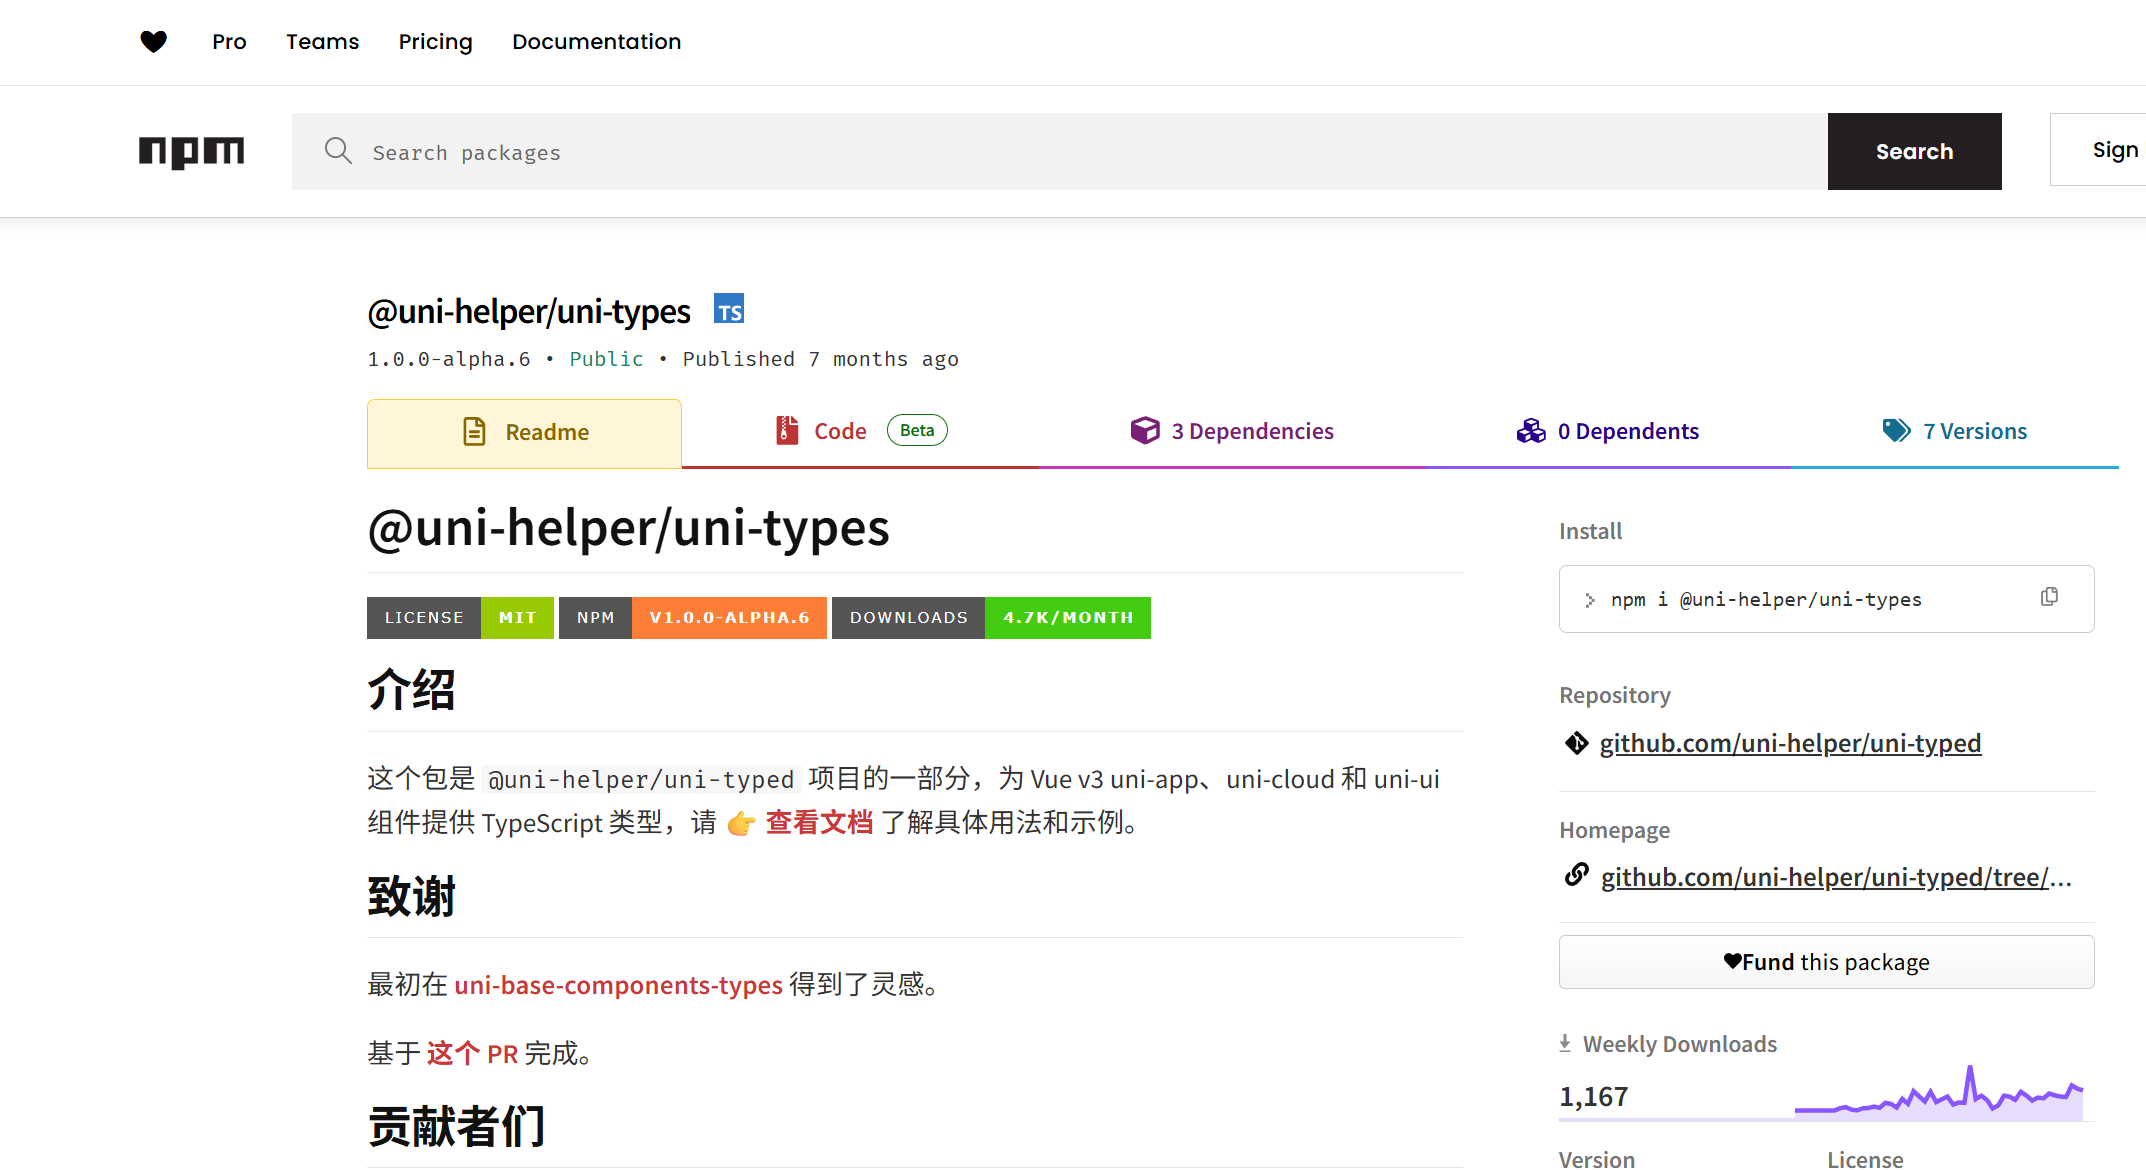Click the npm logo
This screenshot has height=1170, width=2146.
point(191,151)
